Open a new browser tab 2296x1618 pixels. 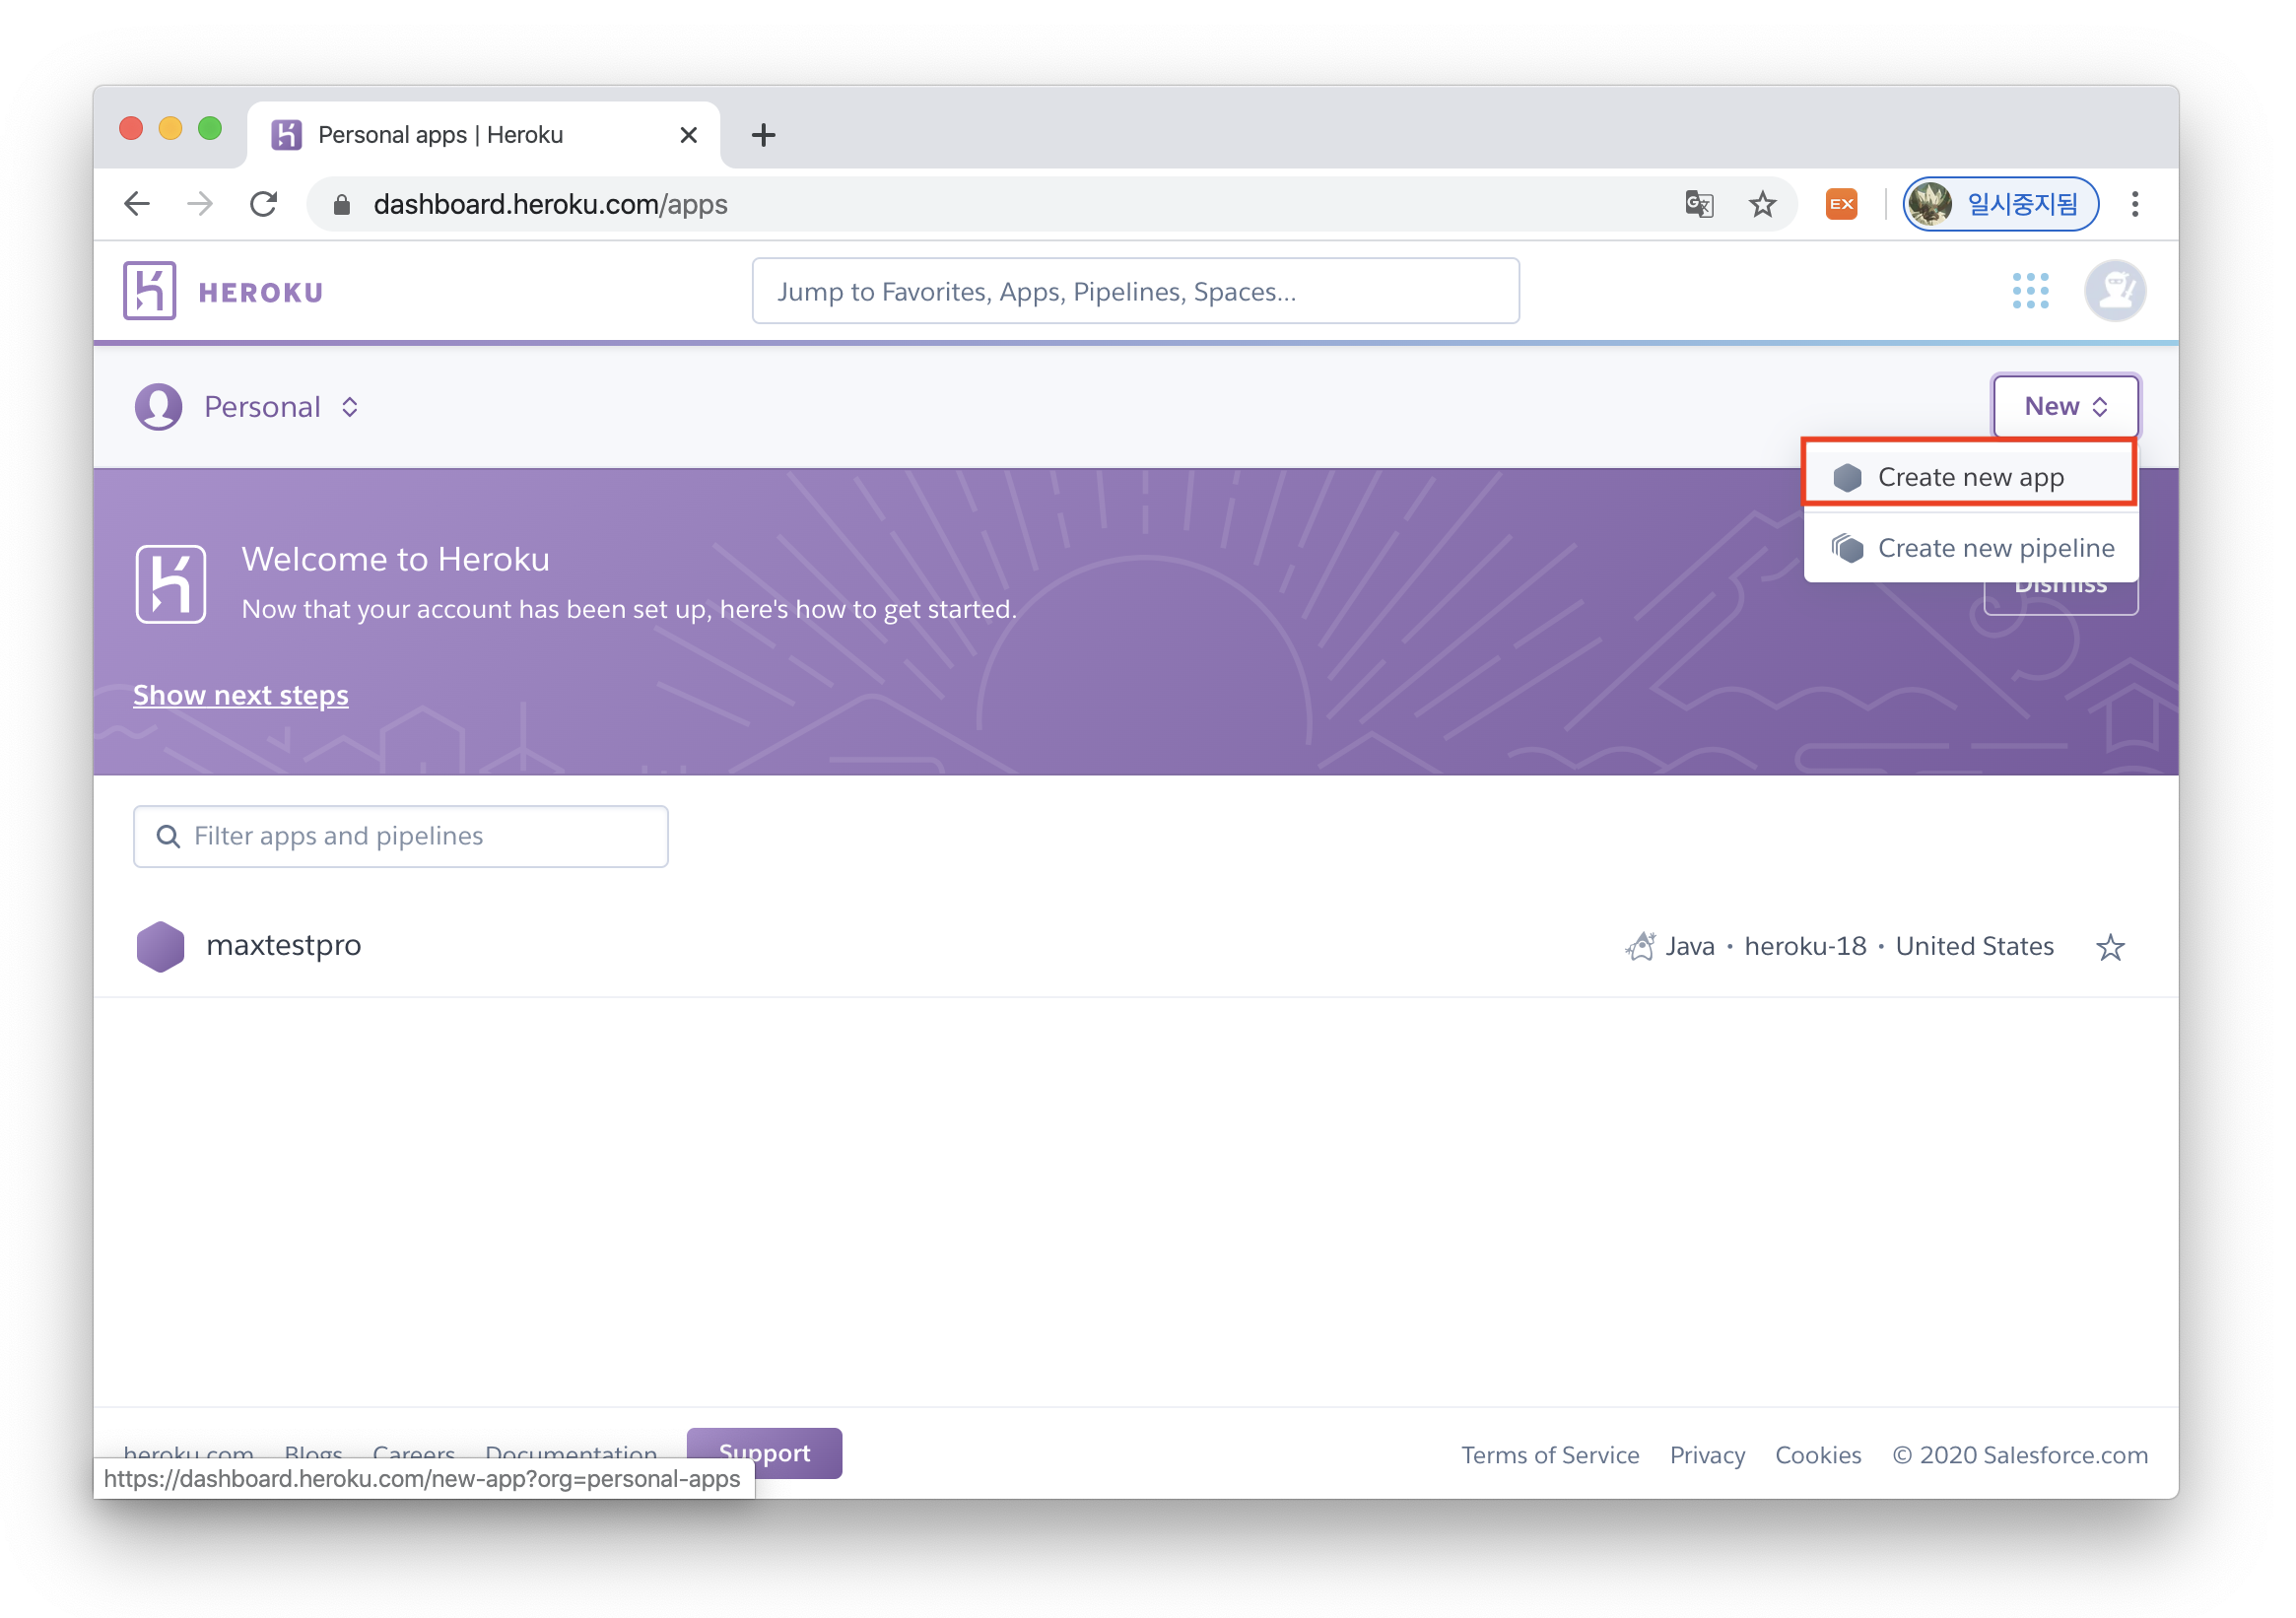point(763,135)
